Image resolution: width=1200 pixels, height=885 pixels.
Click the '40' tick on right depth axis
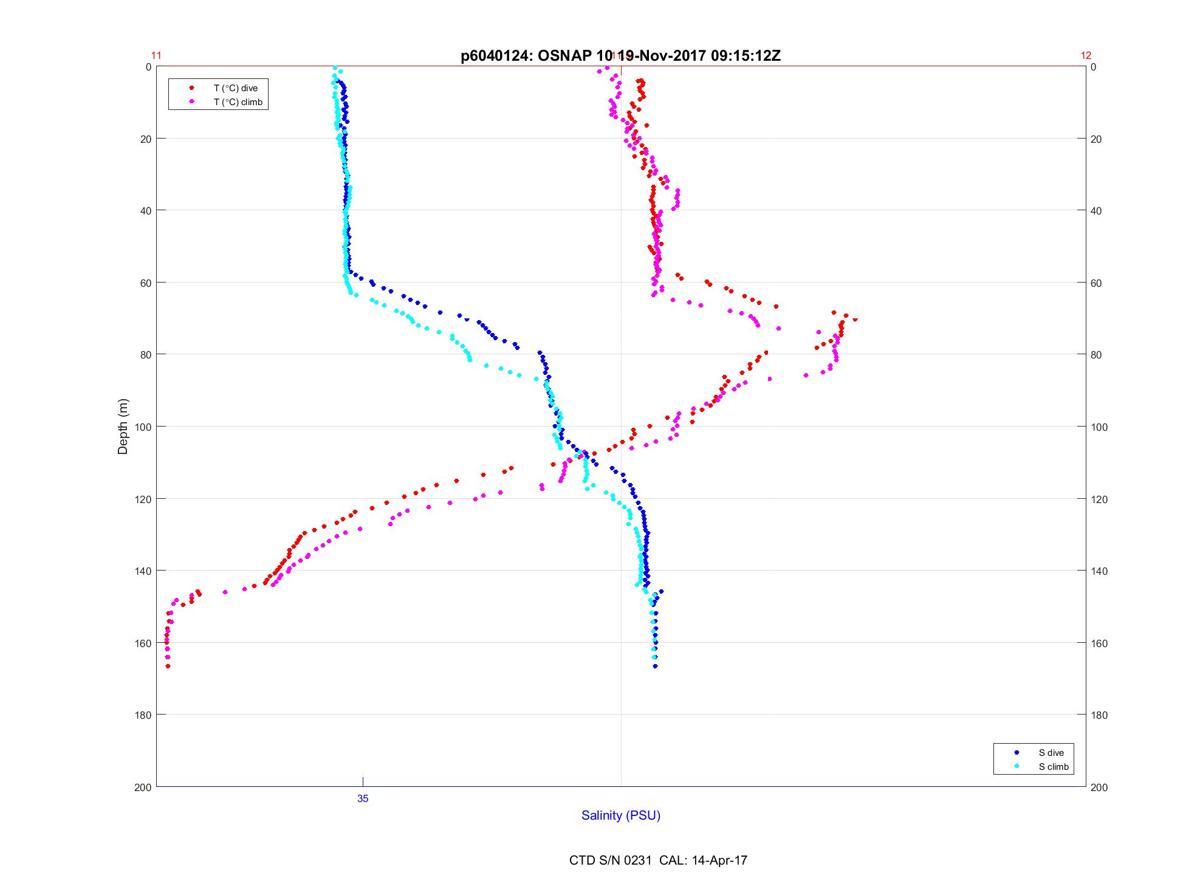pos(1098,211)
